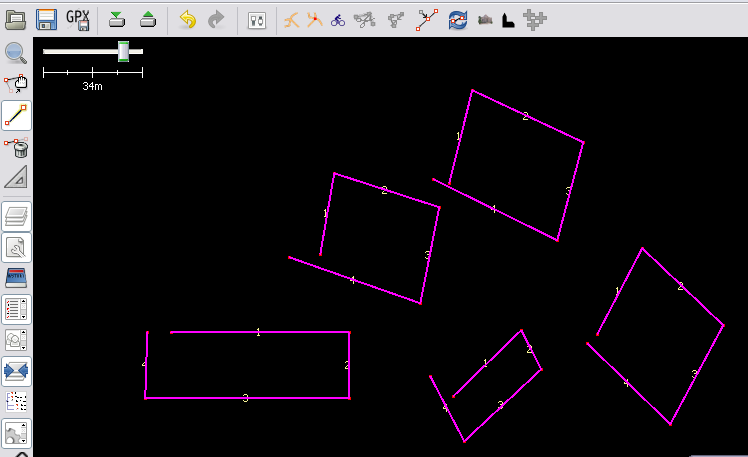The image size is (748, 457).
Task: Undo the last action
Action: coord(187,19)
